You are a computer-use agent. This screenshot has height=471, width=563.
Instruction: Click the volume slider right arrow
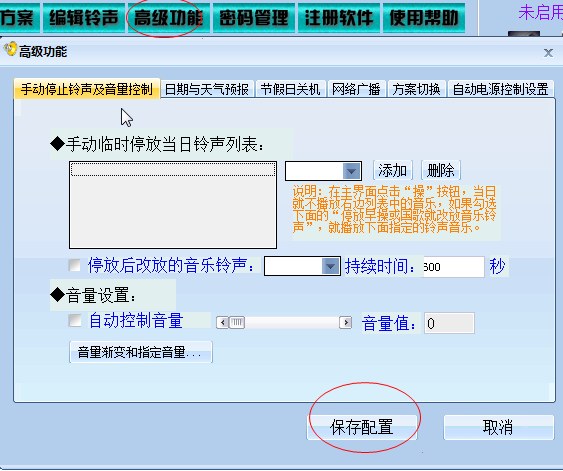click(345, 322)
